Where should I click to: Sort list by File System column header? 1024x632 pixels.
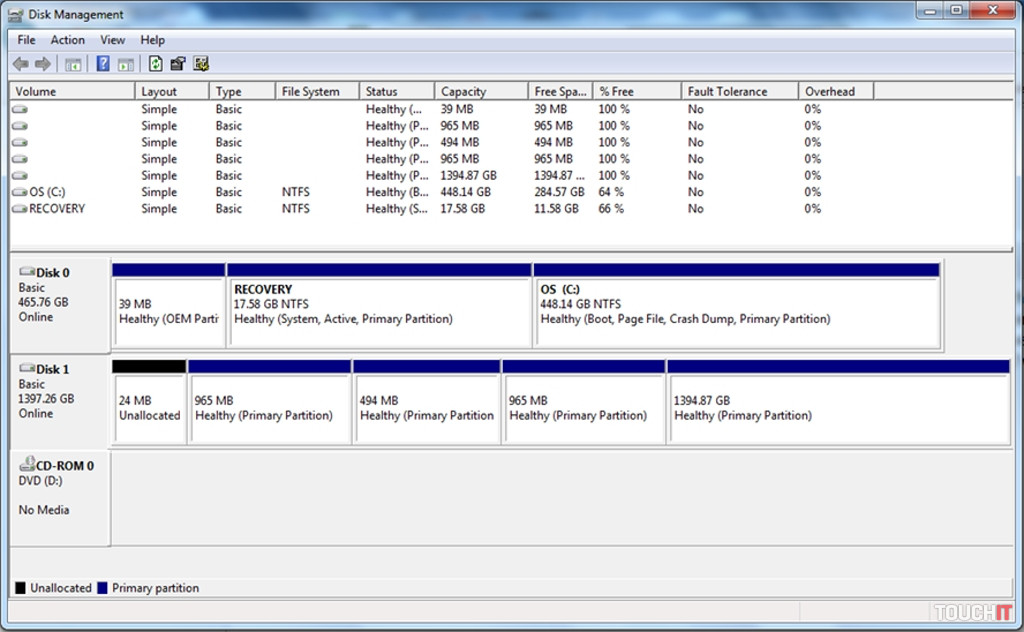310,91
